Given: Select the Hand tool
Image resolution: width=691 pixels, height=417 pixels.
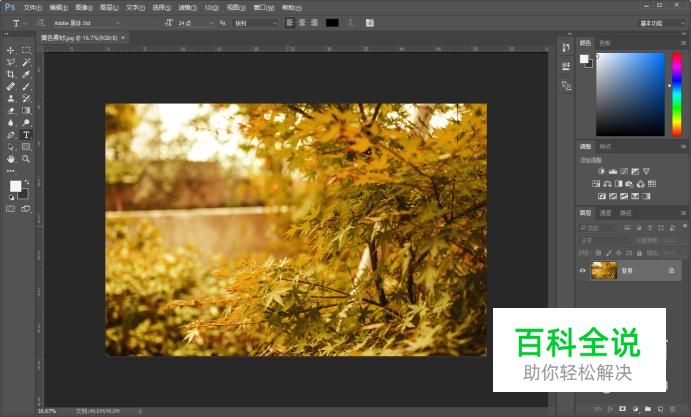Looking at the screenshot, I should click(x=11, y=159).
